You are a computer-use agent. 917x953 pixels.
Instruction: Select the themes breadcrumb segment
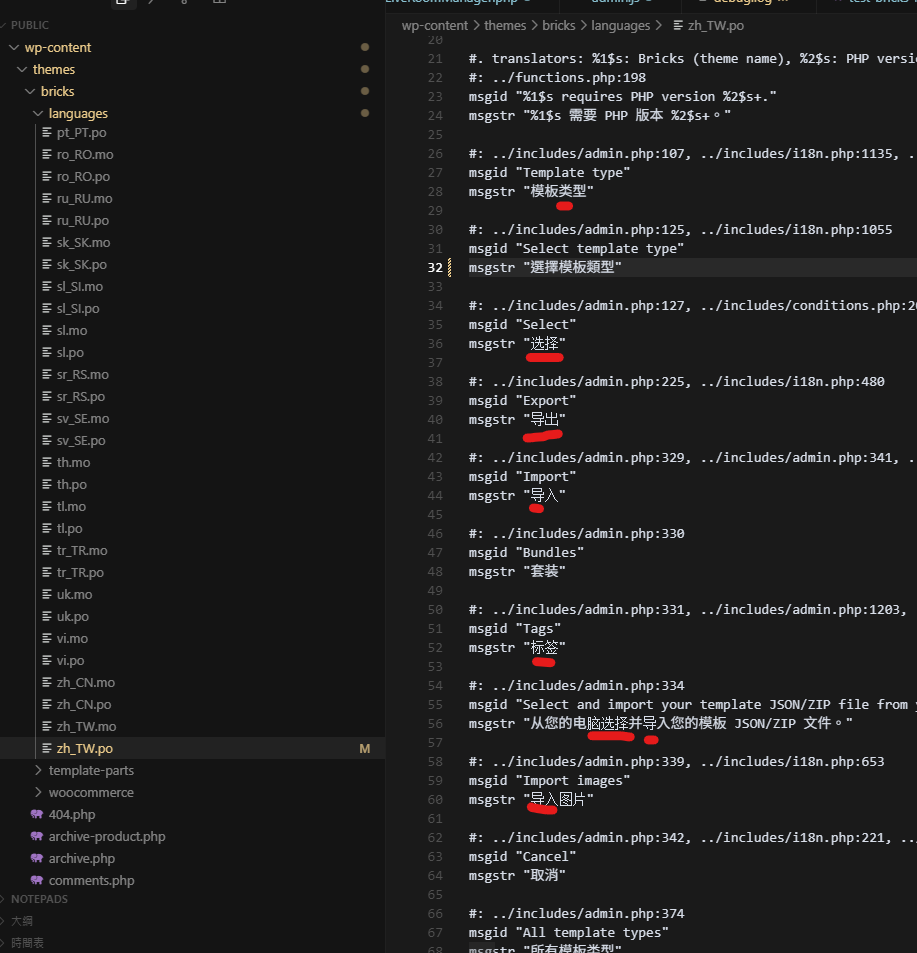coord(504,26)
